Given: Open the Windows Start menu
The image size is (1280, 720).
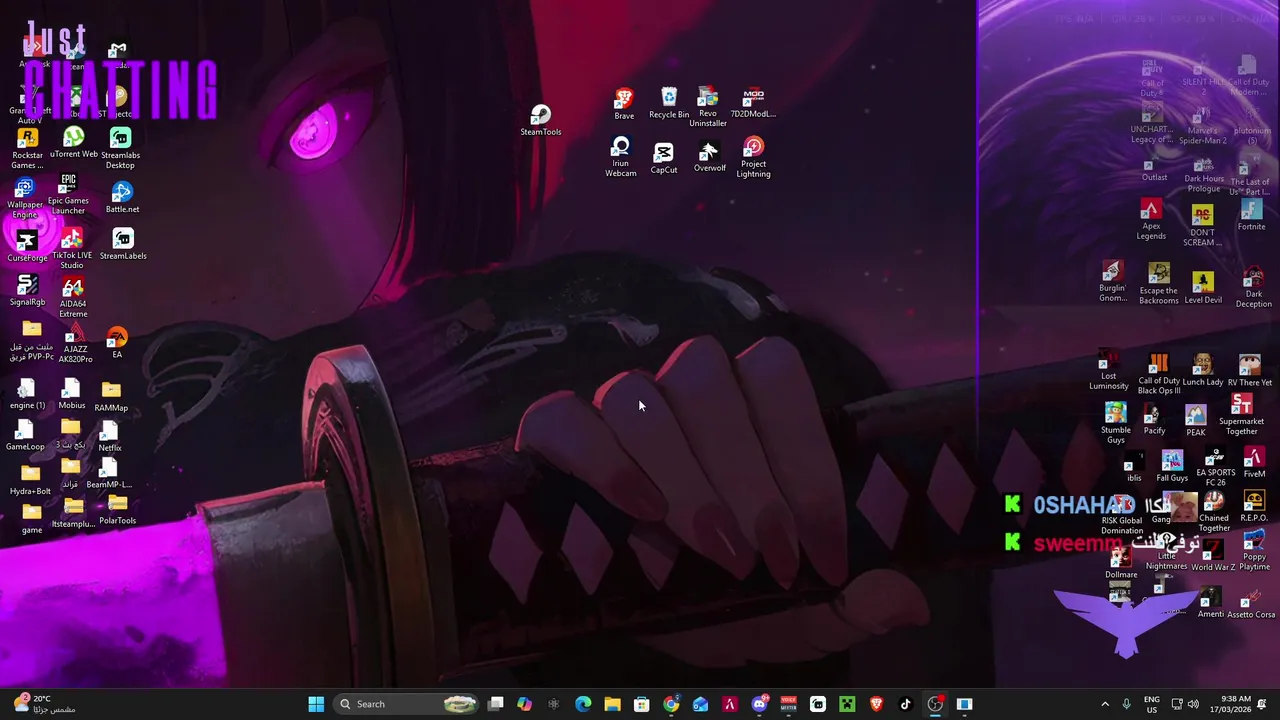Looking at the screenshot, I should click(316, 704).
